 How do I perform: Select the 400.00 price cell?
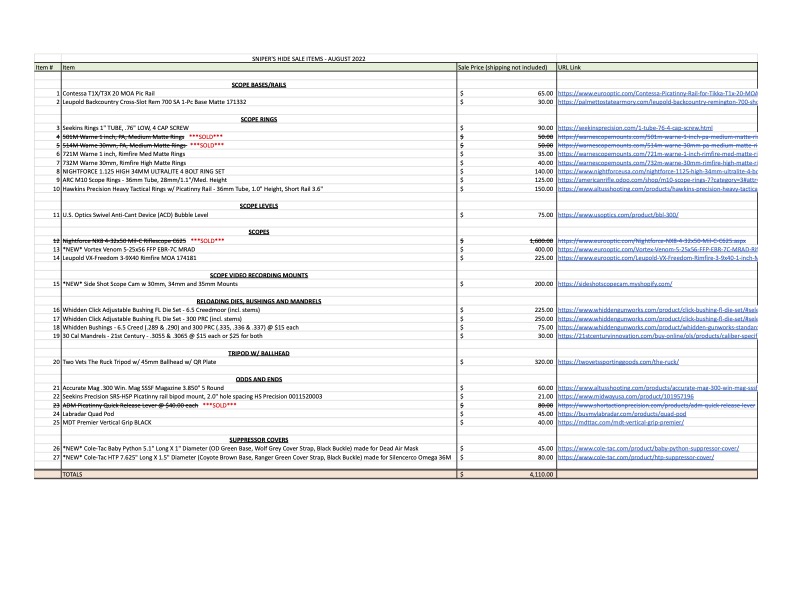507,249
